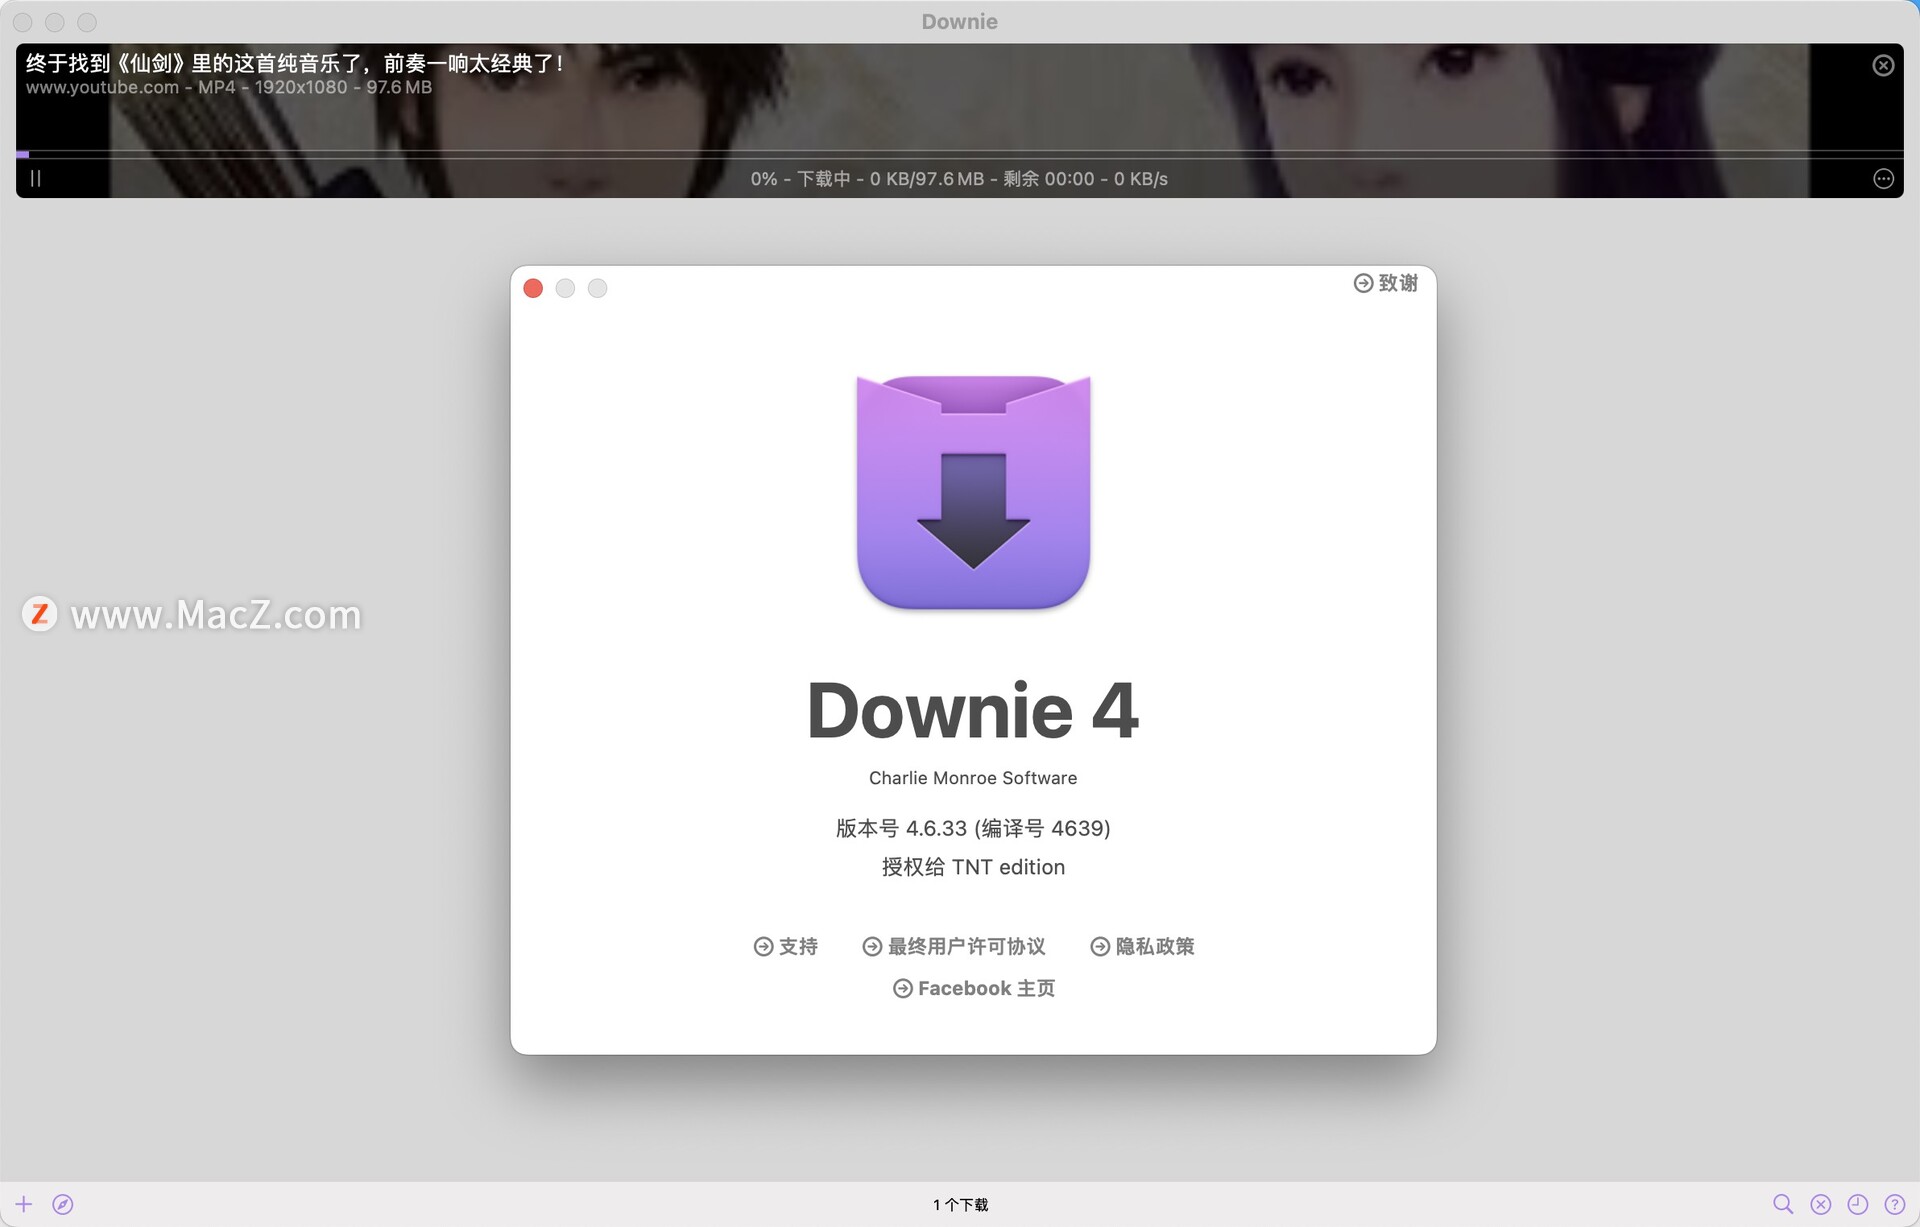
Task: Cancel the download with the X icon
Action: click(x=1883, y=66)
